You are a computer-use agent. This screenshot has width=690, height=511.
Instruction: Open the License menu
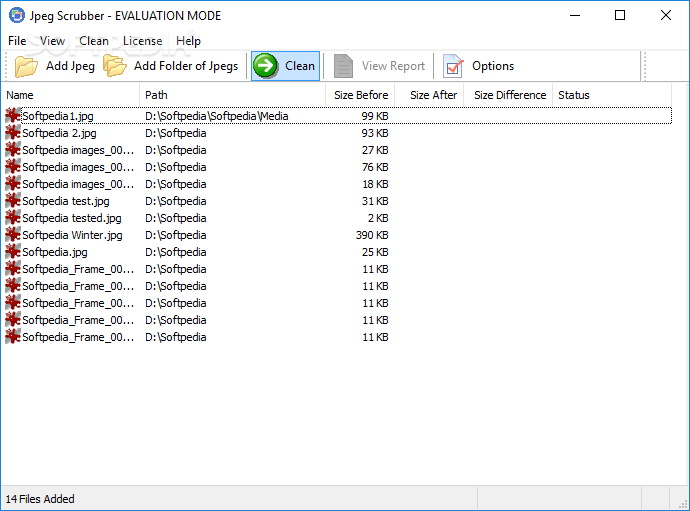click(143, 41)
